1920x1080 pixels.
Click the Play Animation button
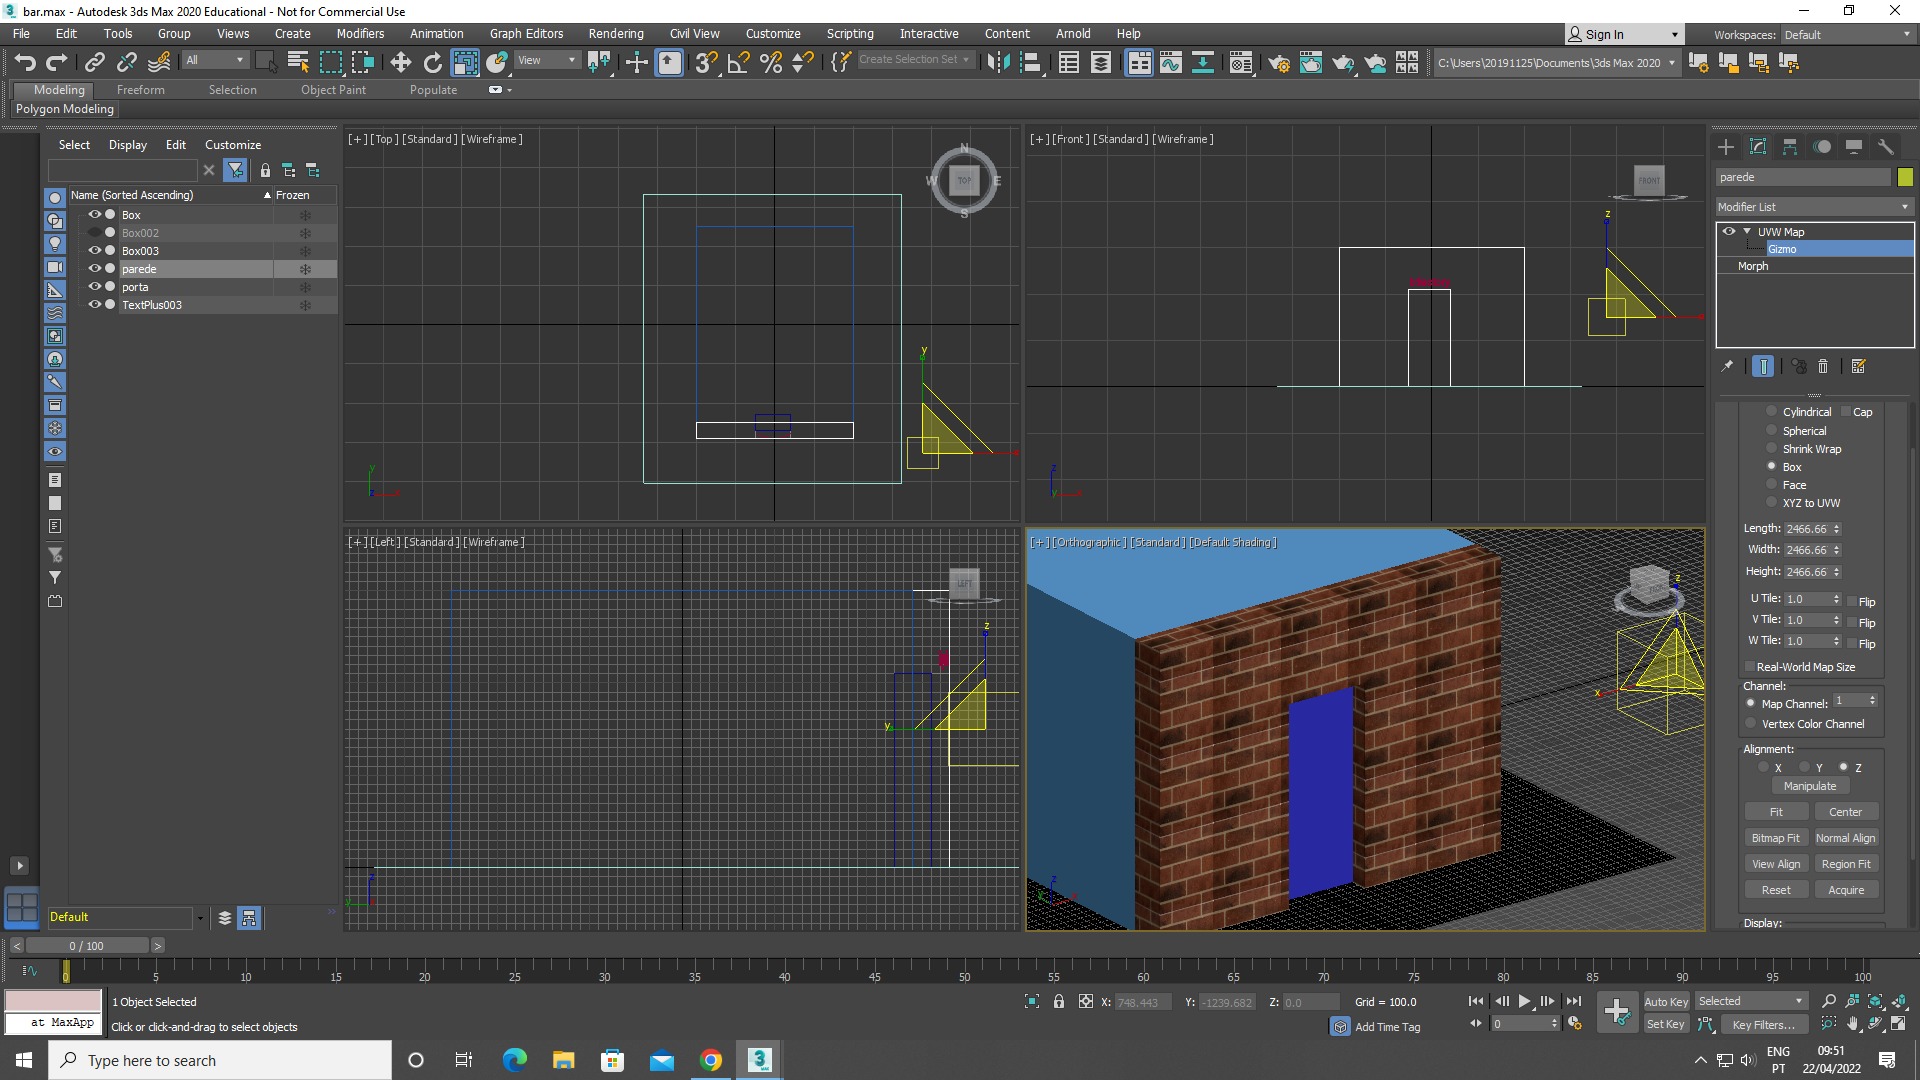click(x=1524, y=1001)
